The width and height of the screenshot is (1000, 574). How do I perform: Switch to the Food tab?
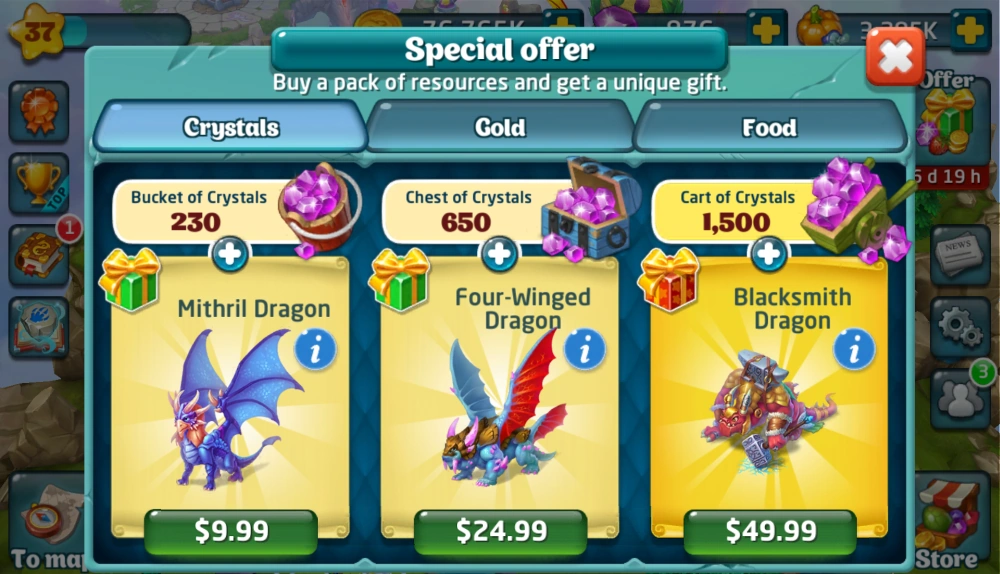click(770, 126)
